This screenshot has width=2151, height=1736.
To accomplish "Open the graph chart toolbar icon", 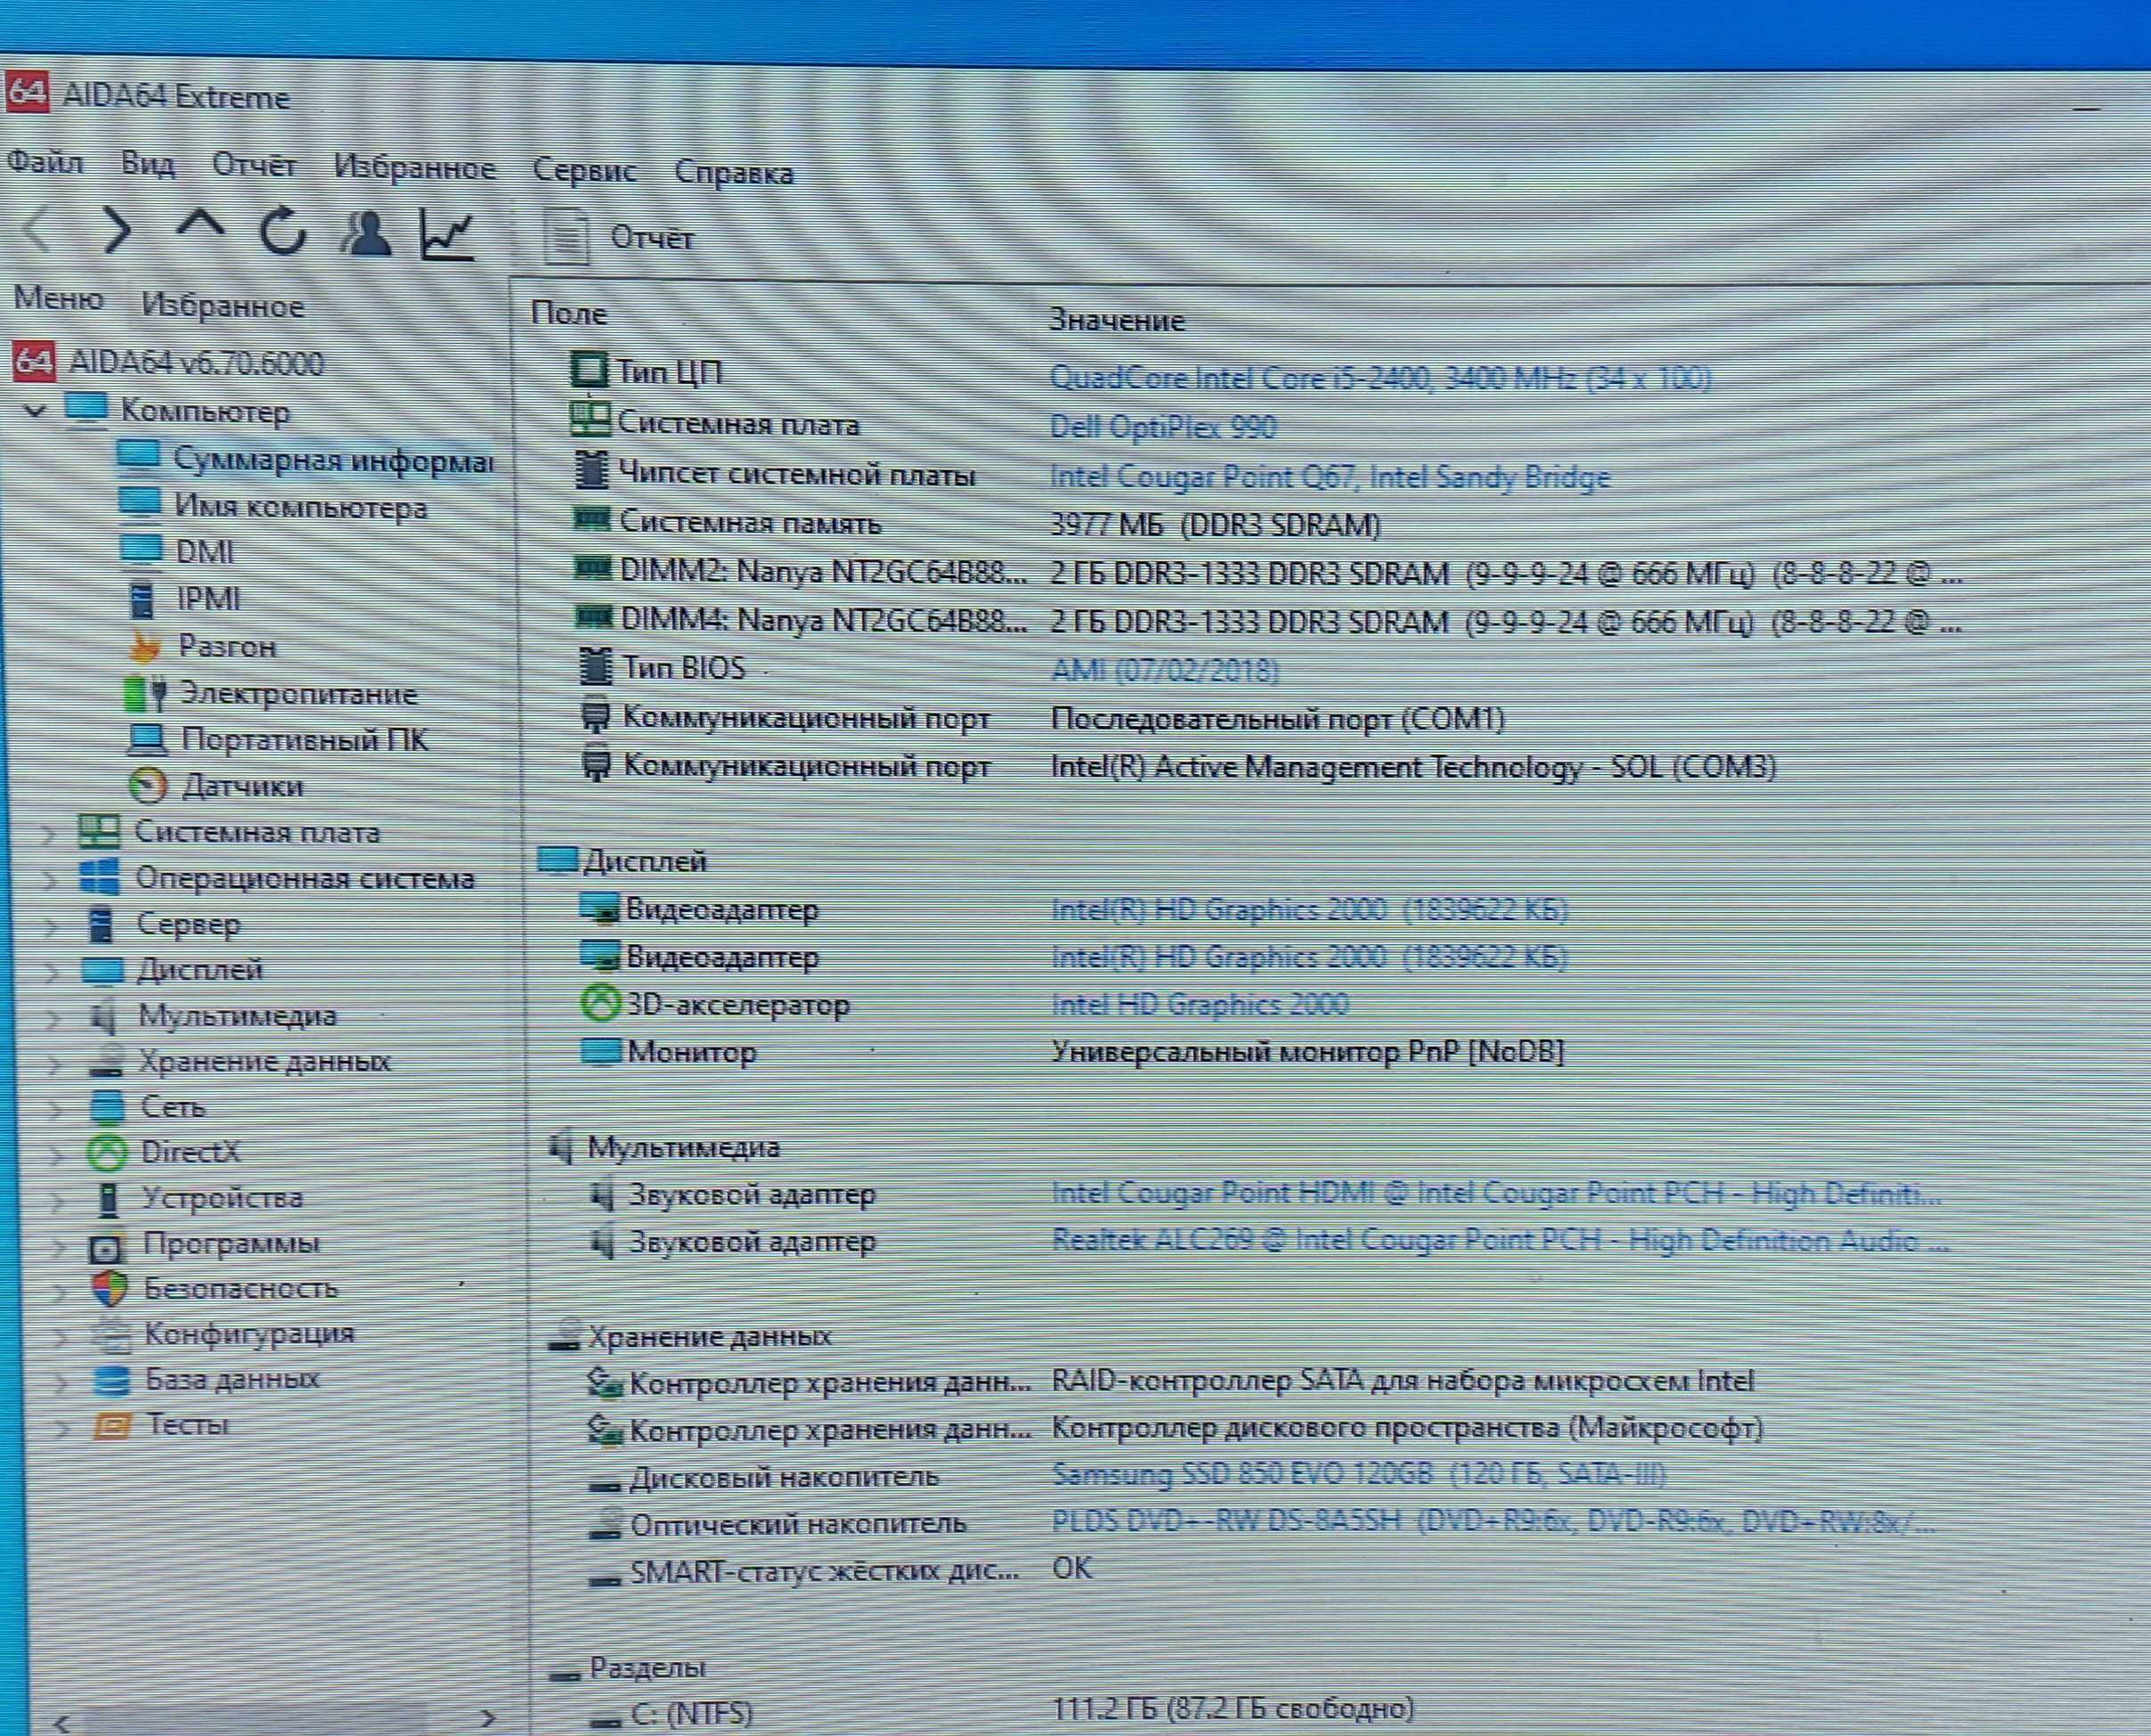I will pos(447,235).
